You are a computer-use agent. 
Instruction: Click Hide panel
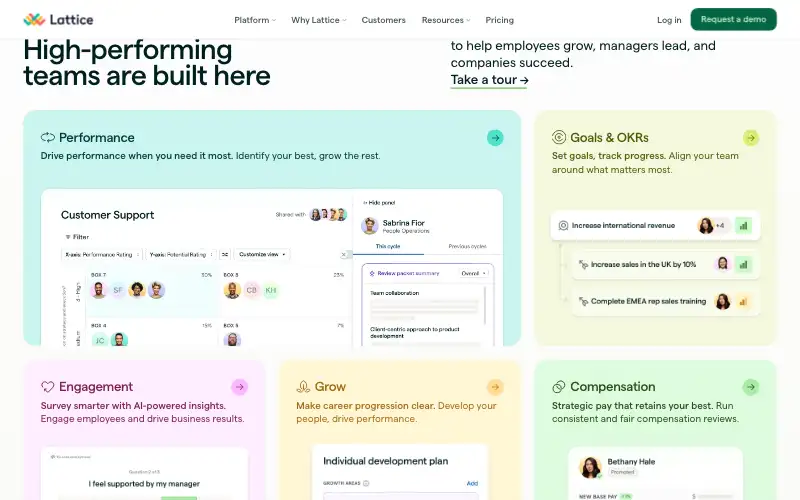[x=379, y=203]
